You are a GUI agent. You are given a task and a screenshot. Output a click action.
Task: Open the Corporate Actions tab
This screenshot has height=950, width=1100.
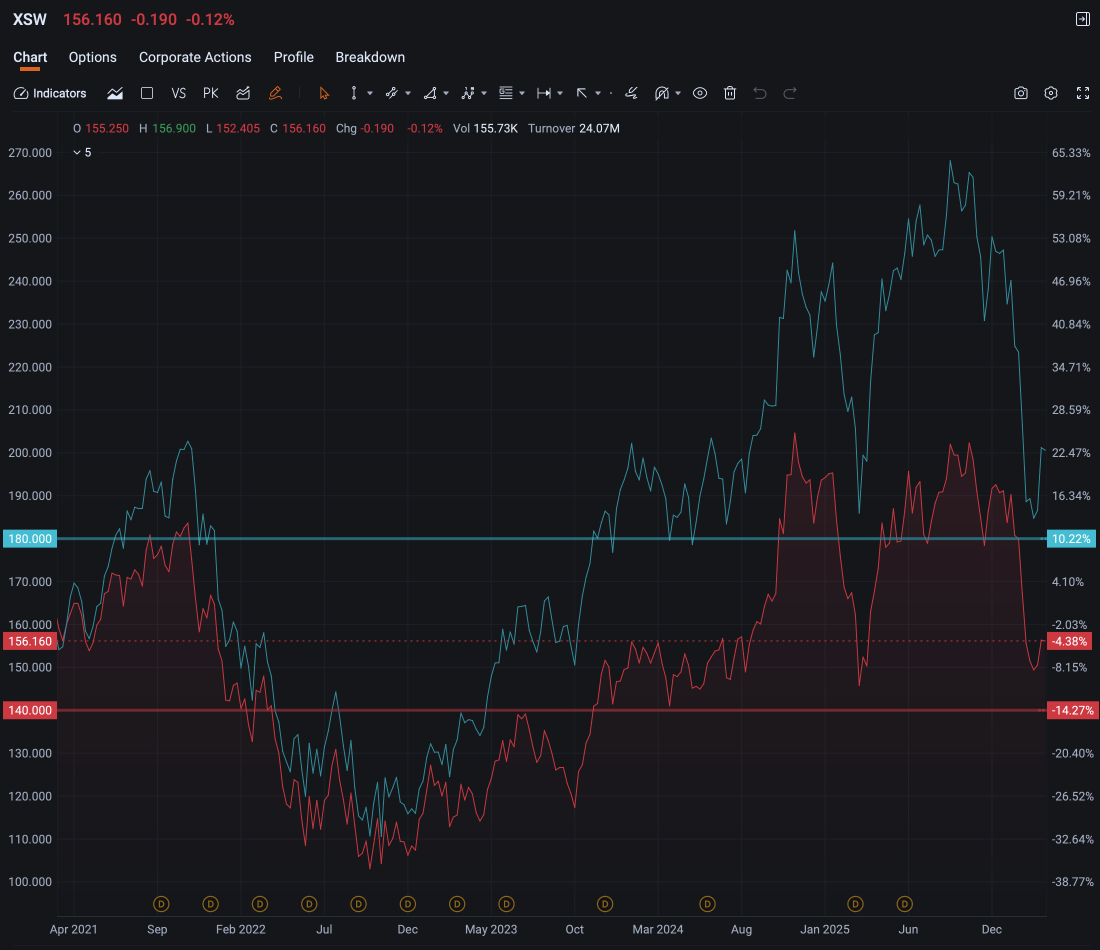tap(195, 57)
